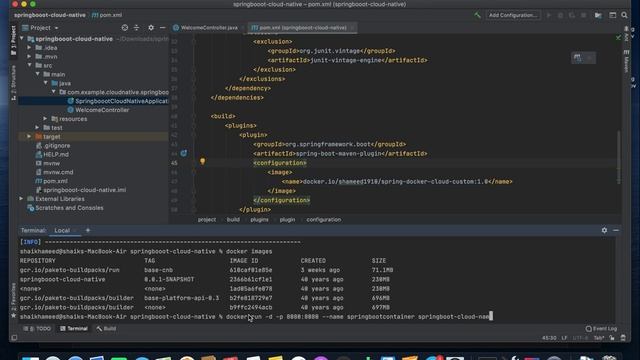The width and height of the screenshot is (640, 360).
Task: Click the Run play icon in toolbar
Action: click(x=549, y=15)
